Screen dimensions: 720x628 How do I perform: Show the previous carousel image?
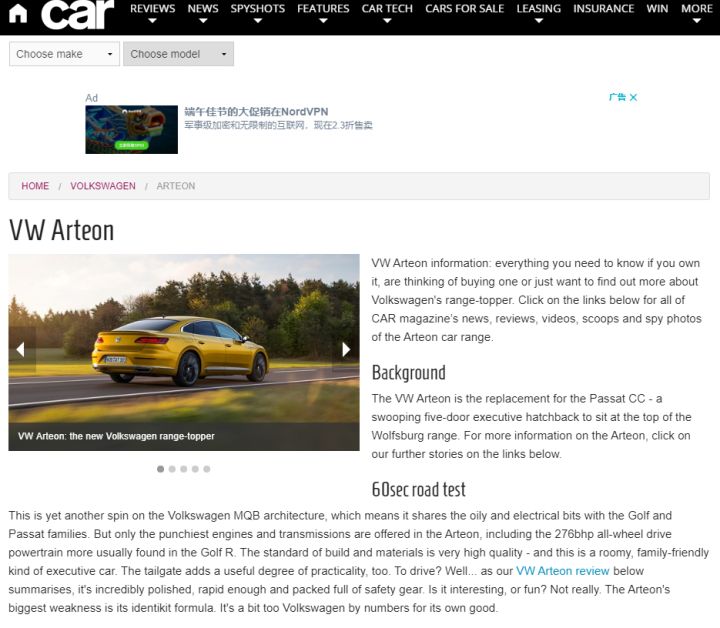pos(21,349)
